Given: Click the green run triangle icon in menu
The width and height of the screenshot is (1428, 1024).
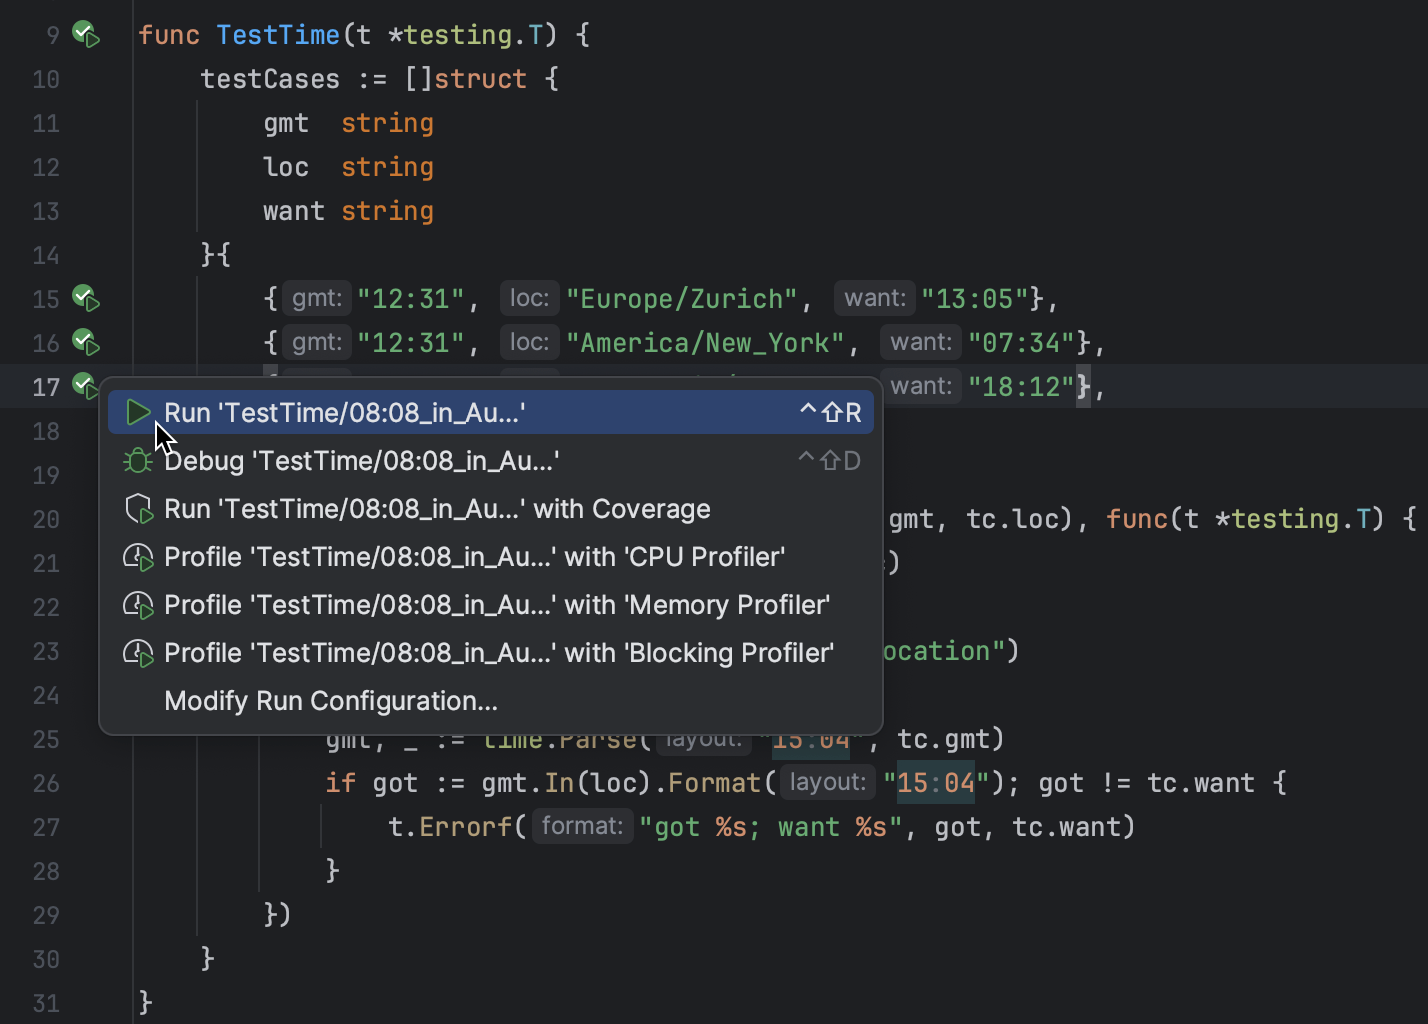Looking at the screenshot, I should [138, 411].
